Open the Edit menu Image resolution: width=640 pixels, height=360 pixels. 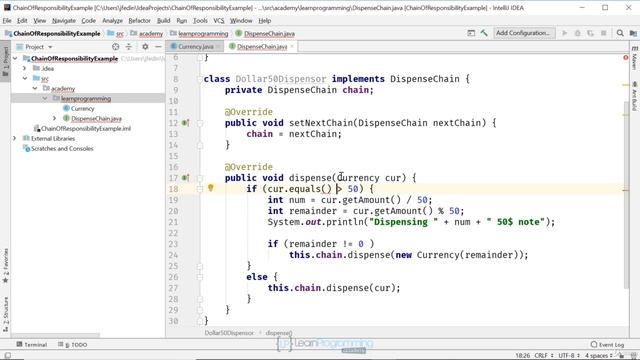[x=22, y=20]
